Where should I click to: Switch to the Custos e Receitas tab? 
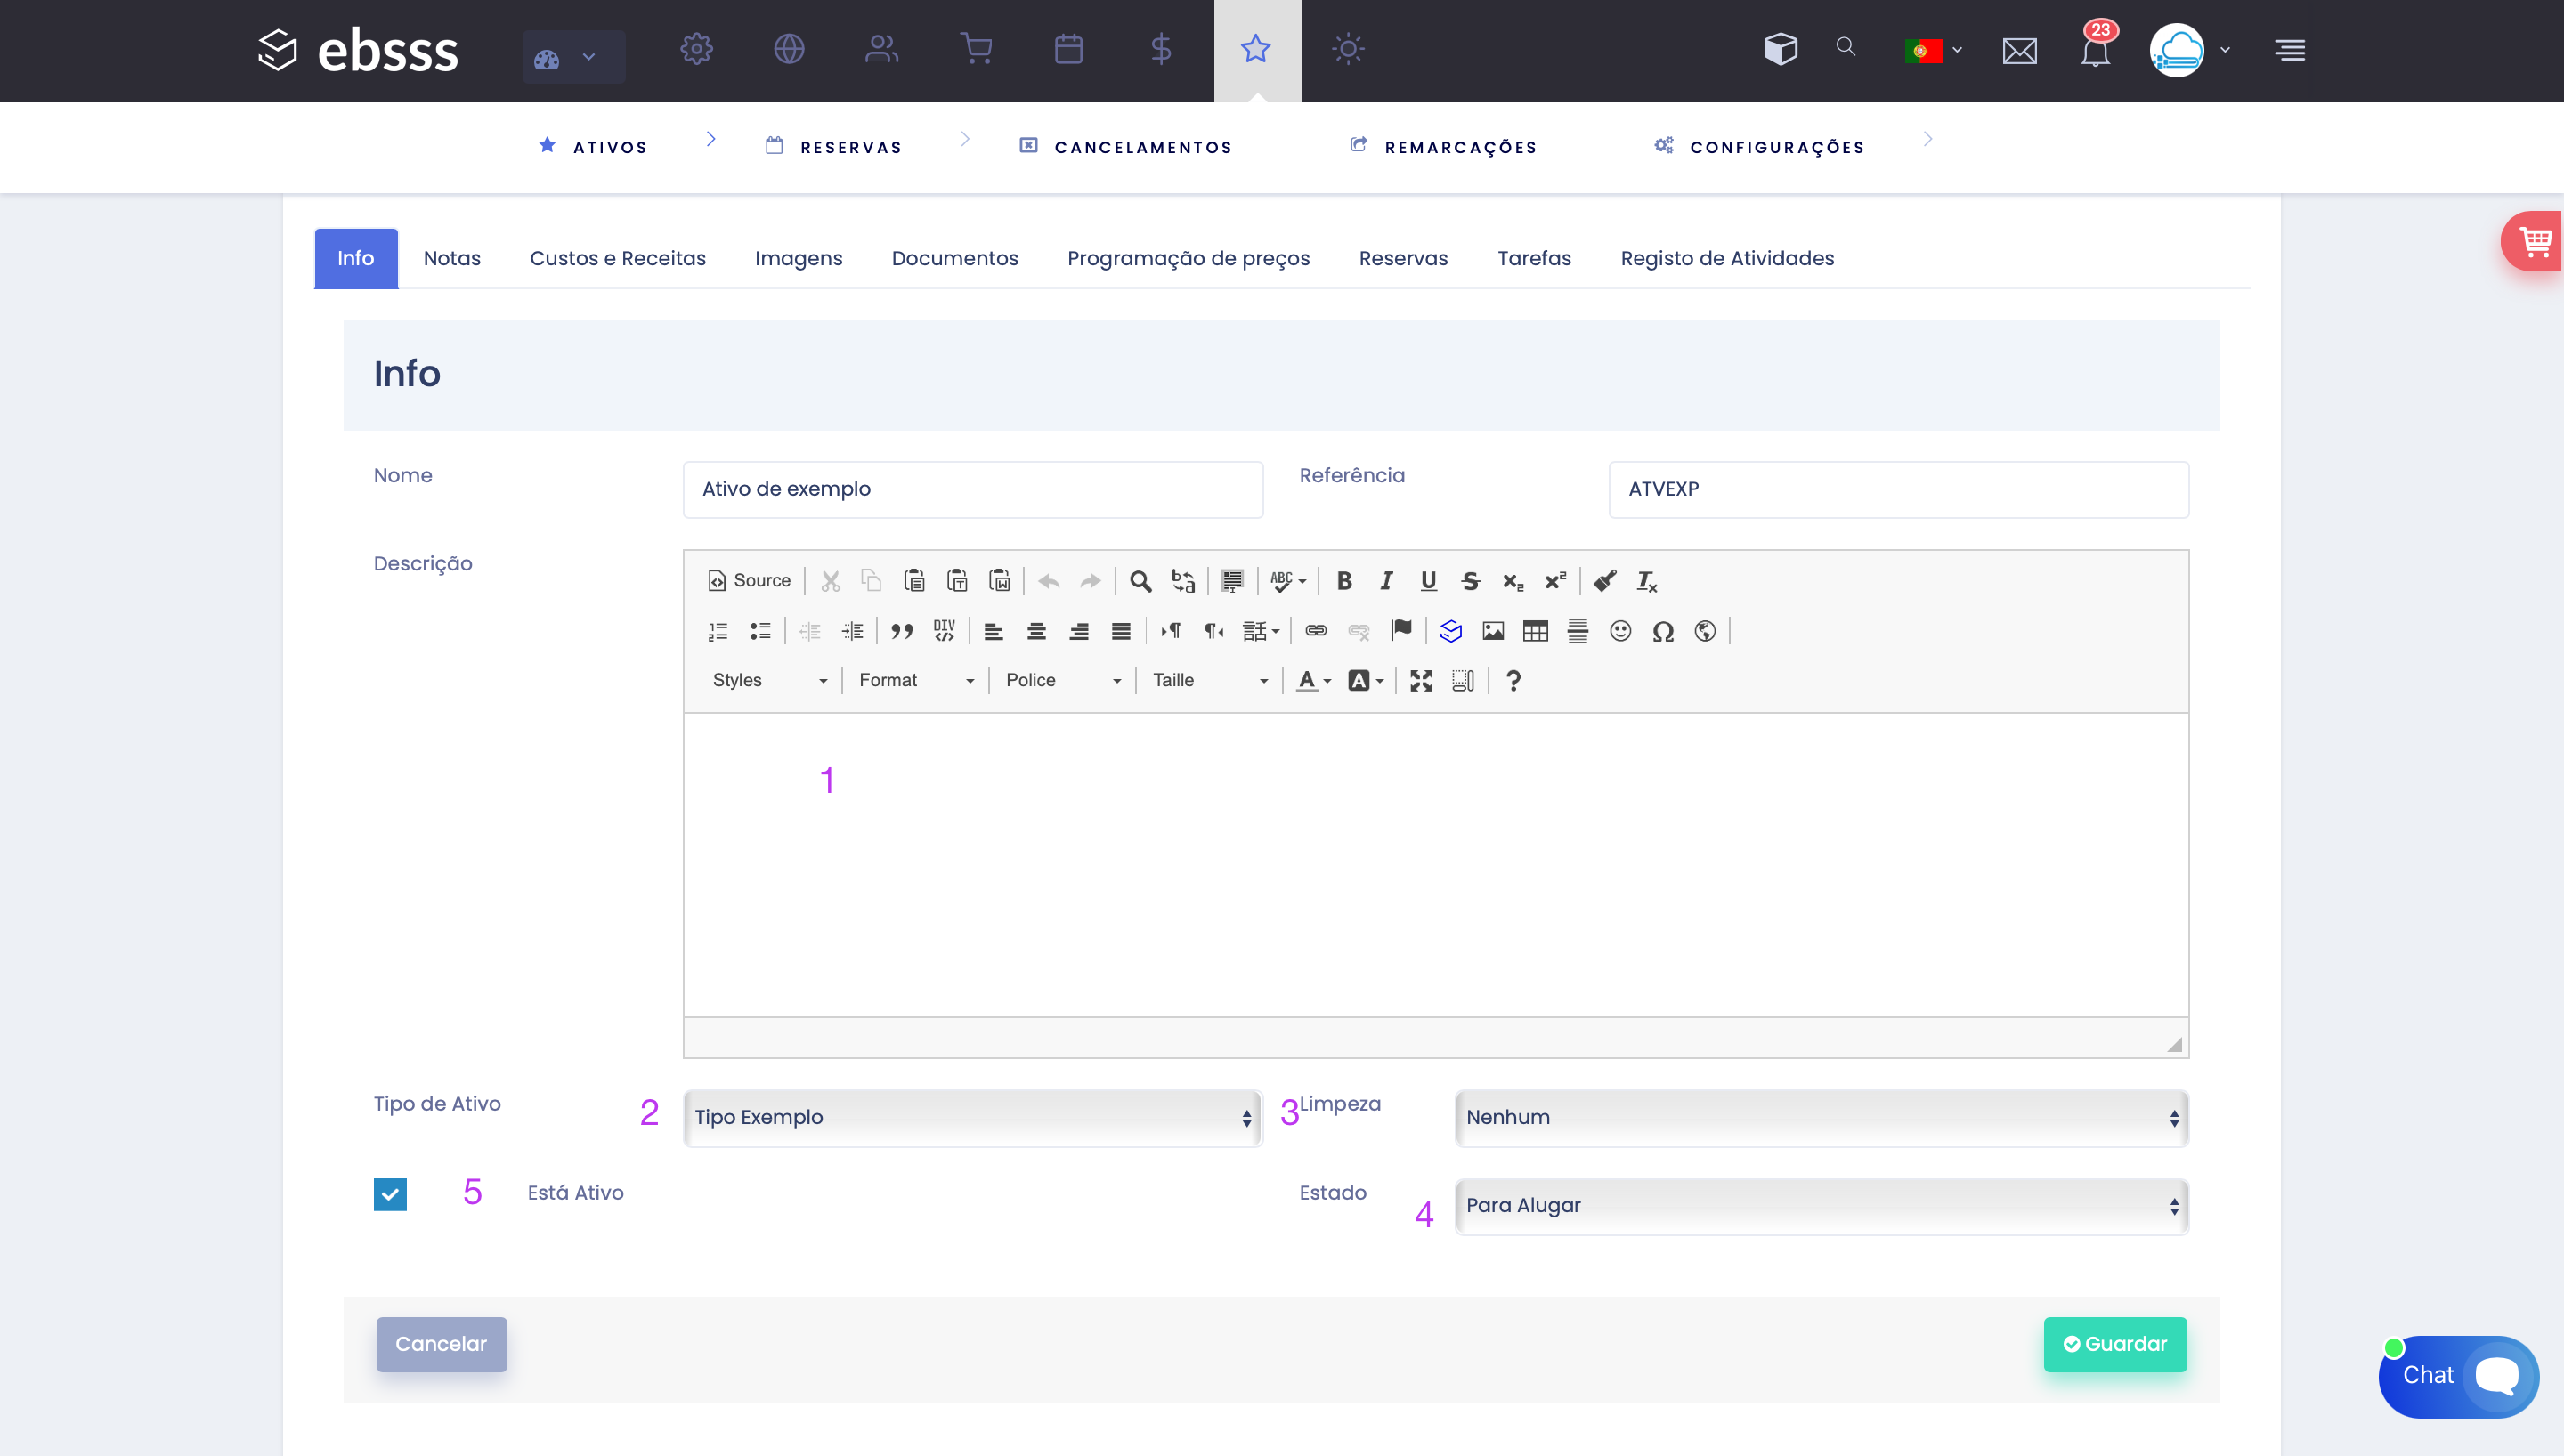(617, 258)
